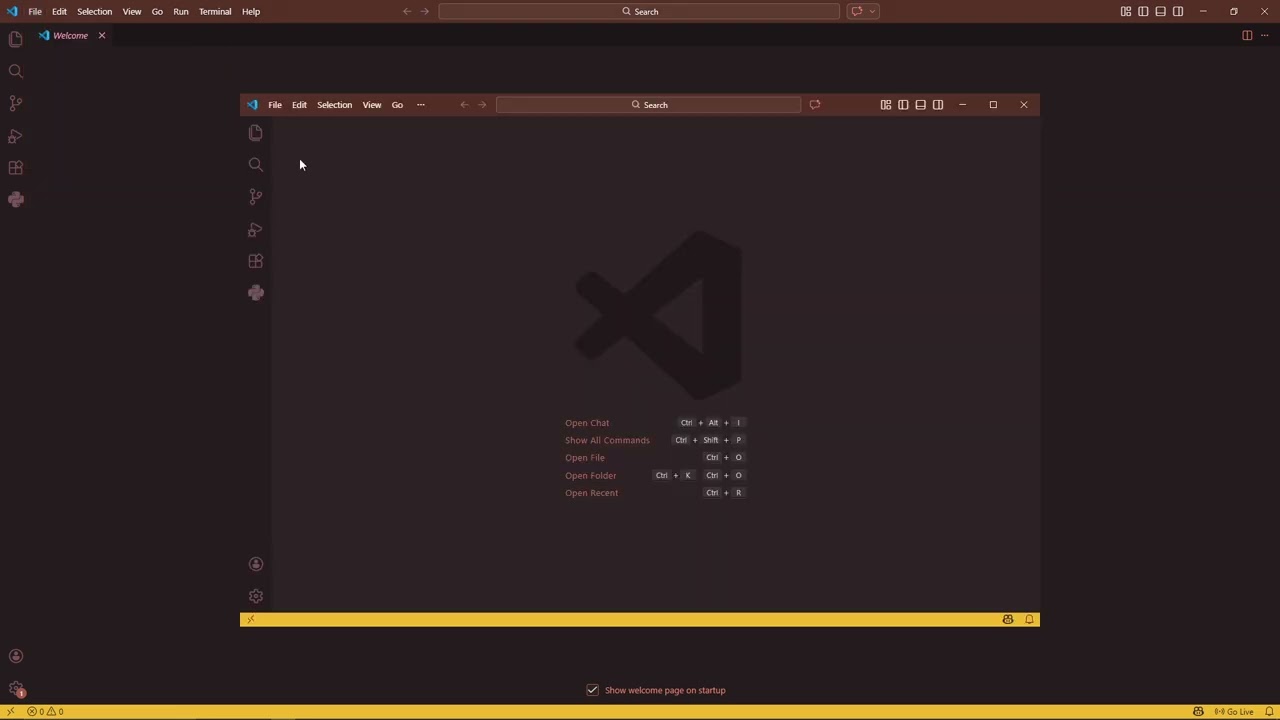Uncheck Show welcome page on startup

(x=592, y=690)
